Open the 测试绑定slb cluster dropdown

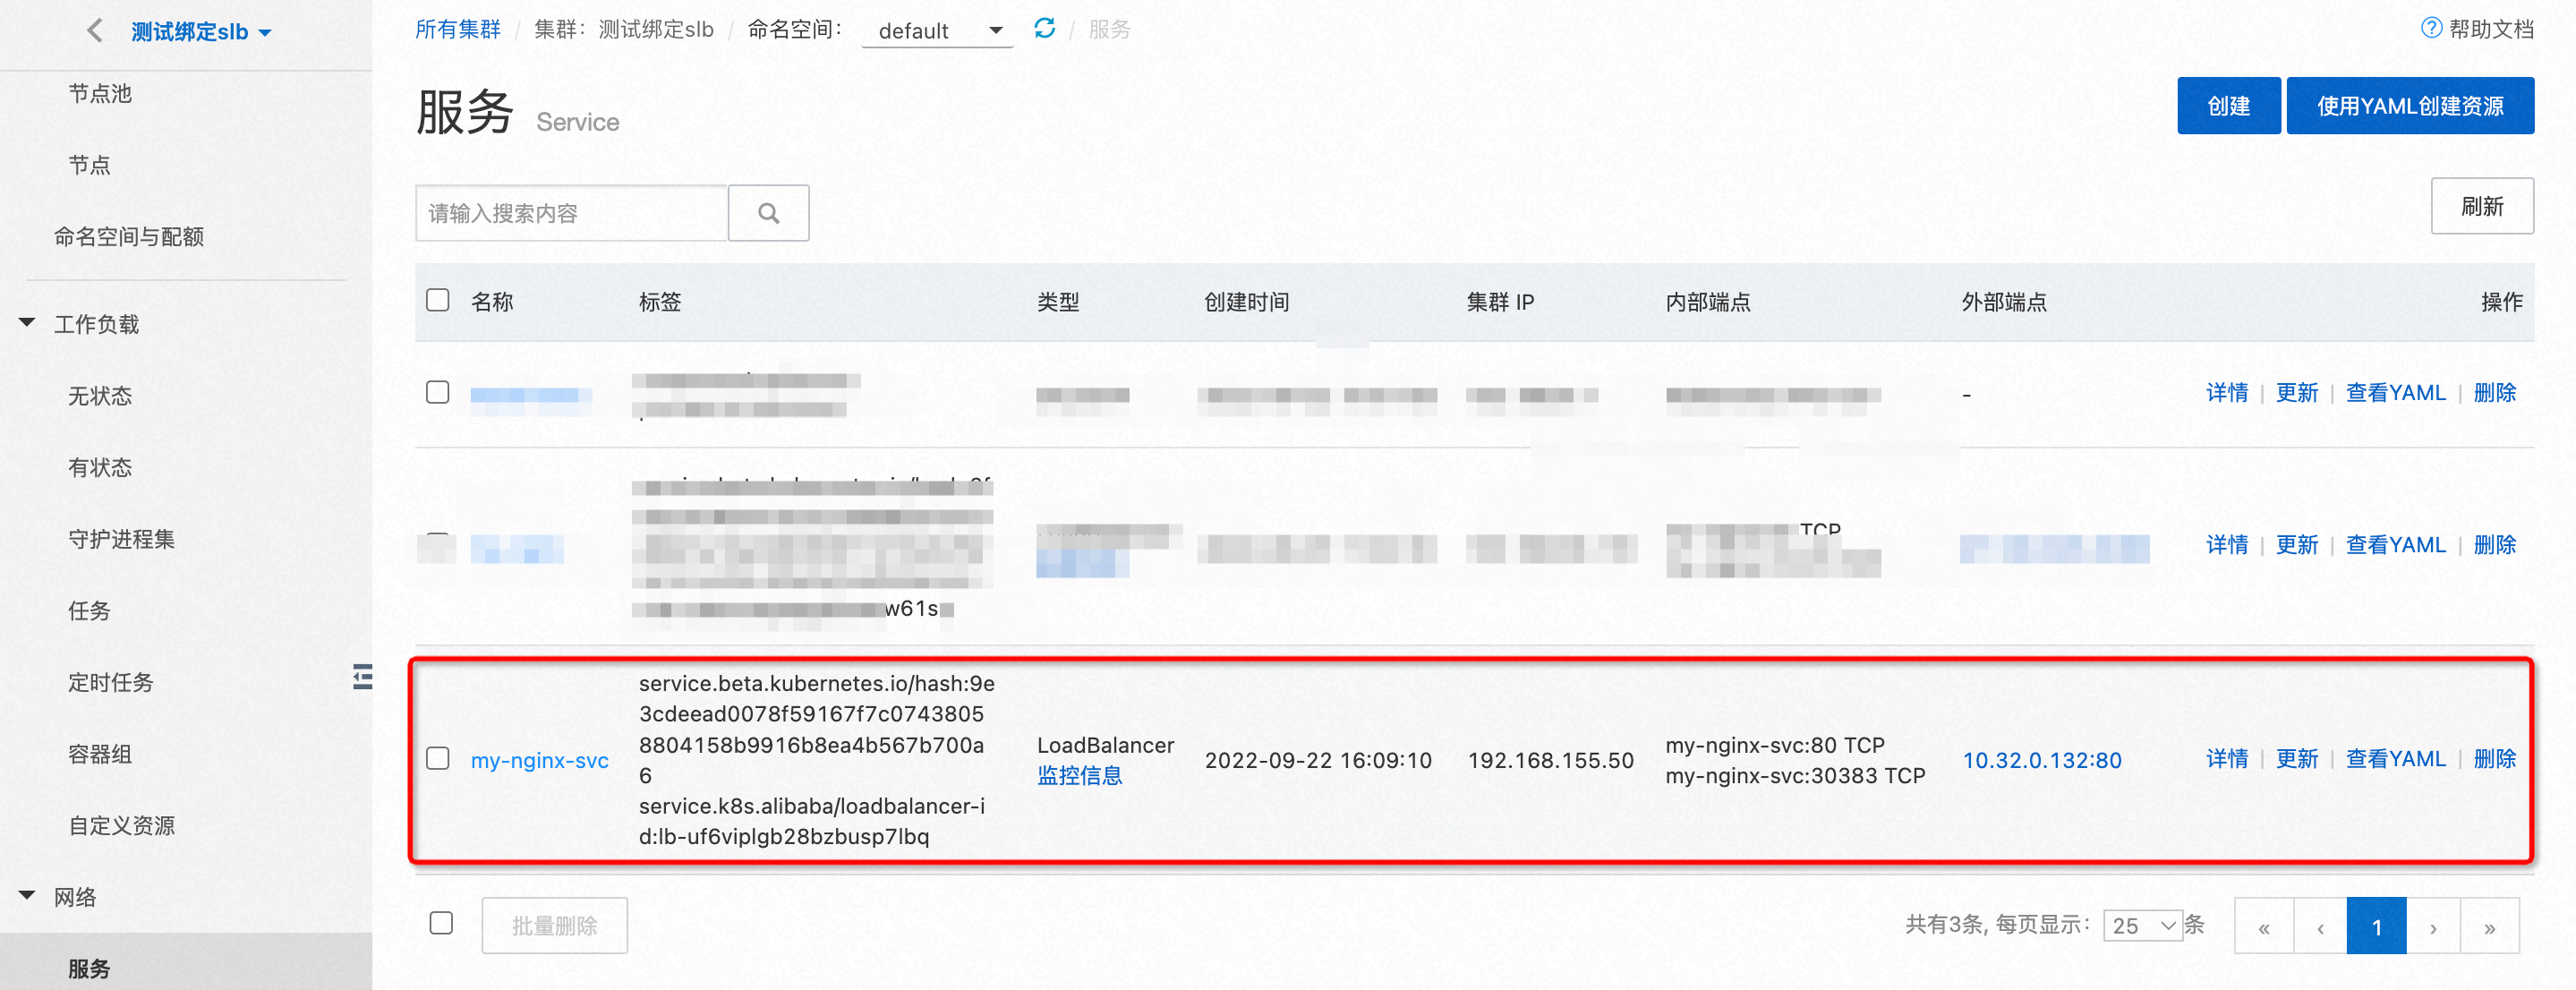coord(201,32)
